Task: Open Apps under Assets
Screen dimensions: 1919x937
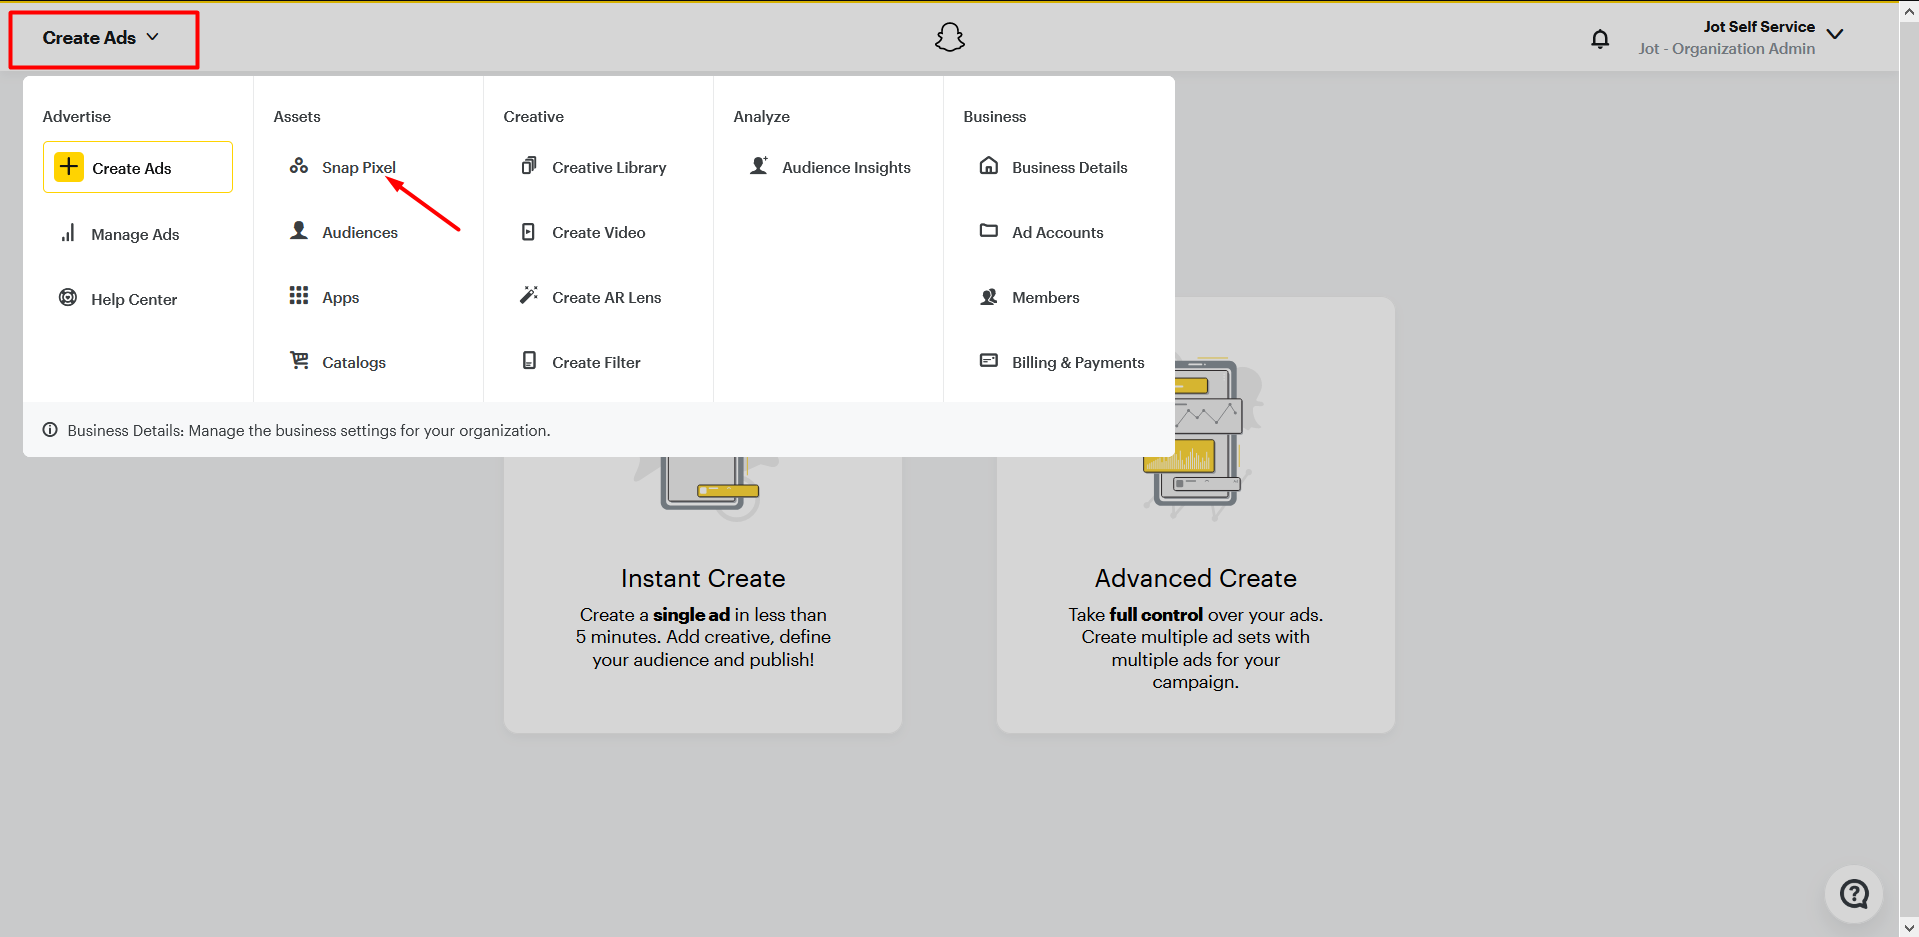Action: 340,298
